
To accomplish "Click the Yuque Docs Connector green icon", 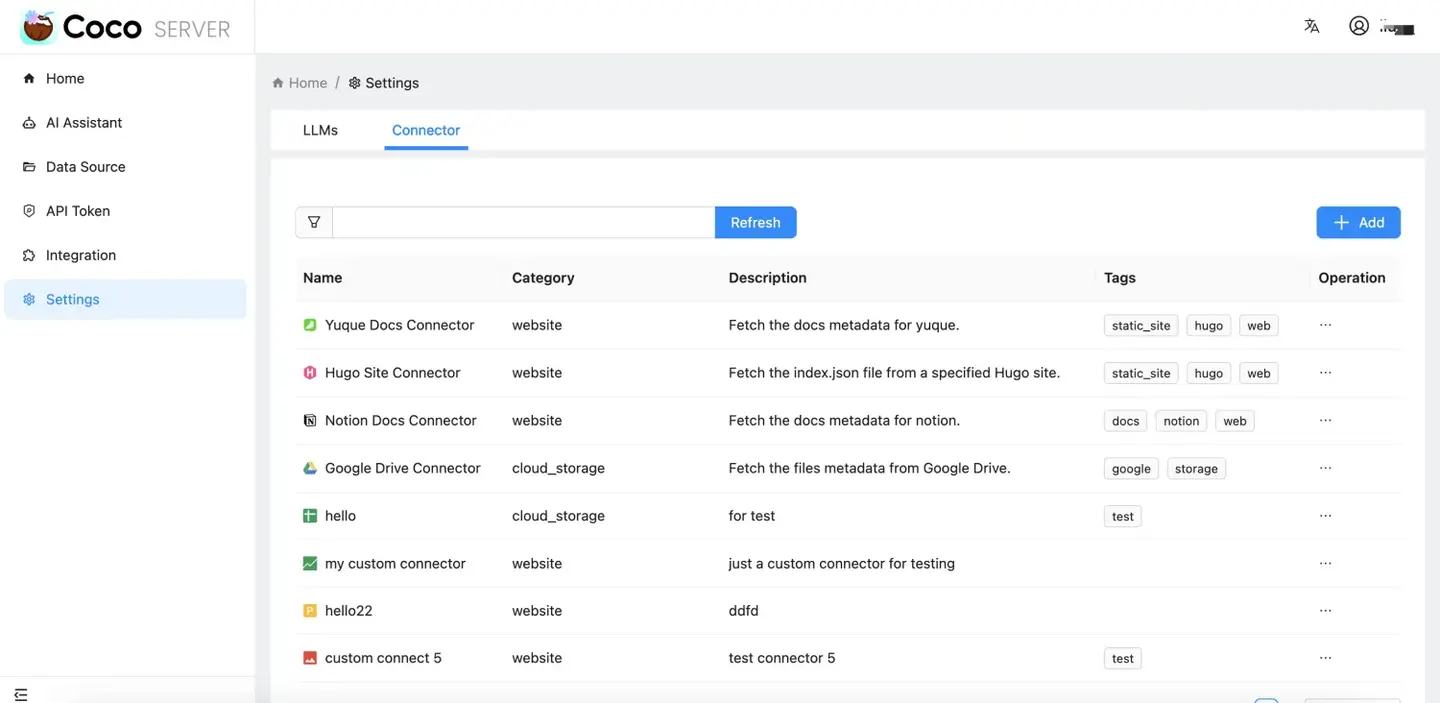I will pos(310,325).
